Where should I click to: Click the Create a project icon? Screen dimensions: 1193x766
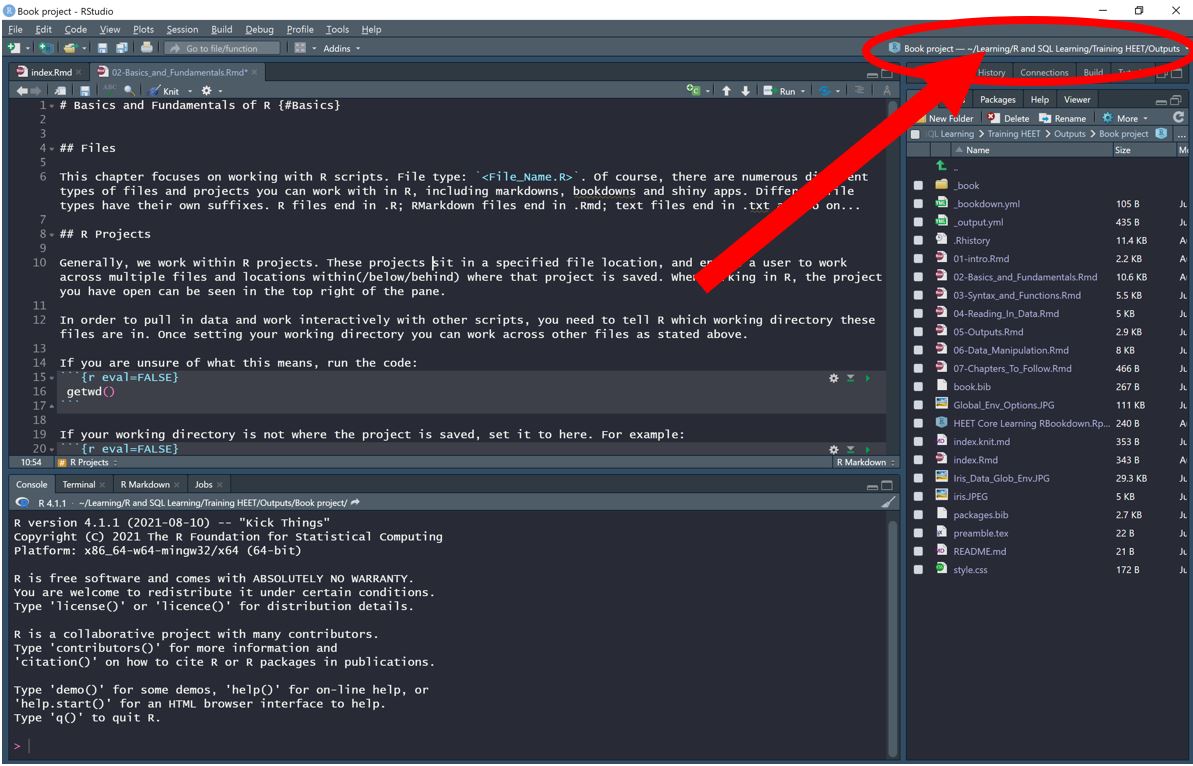46,48
